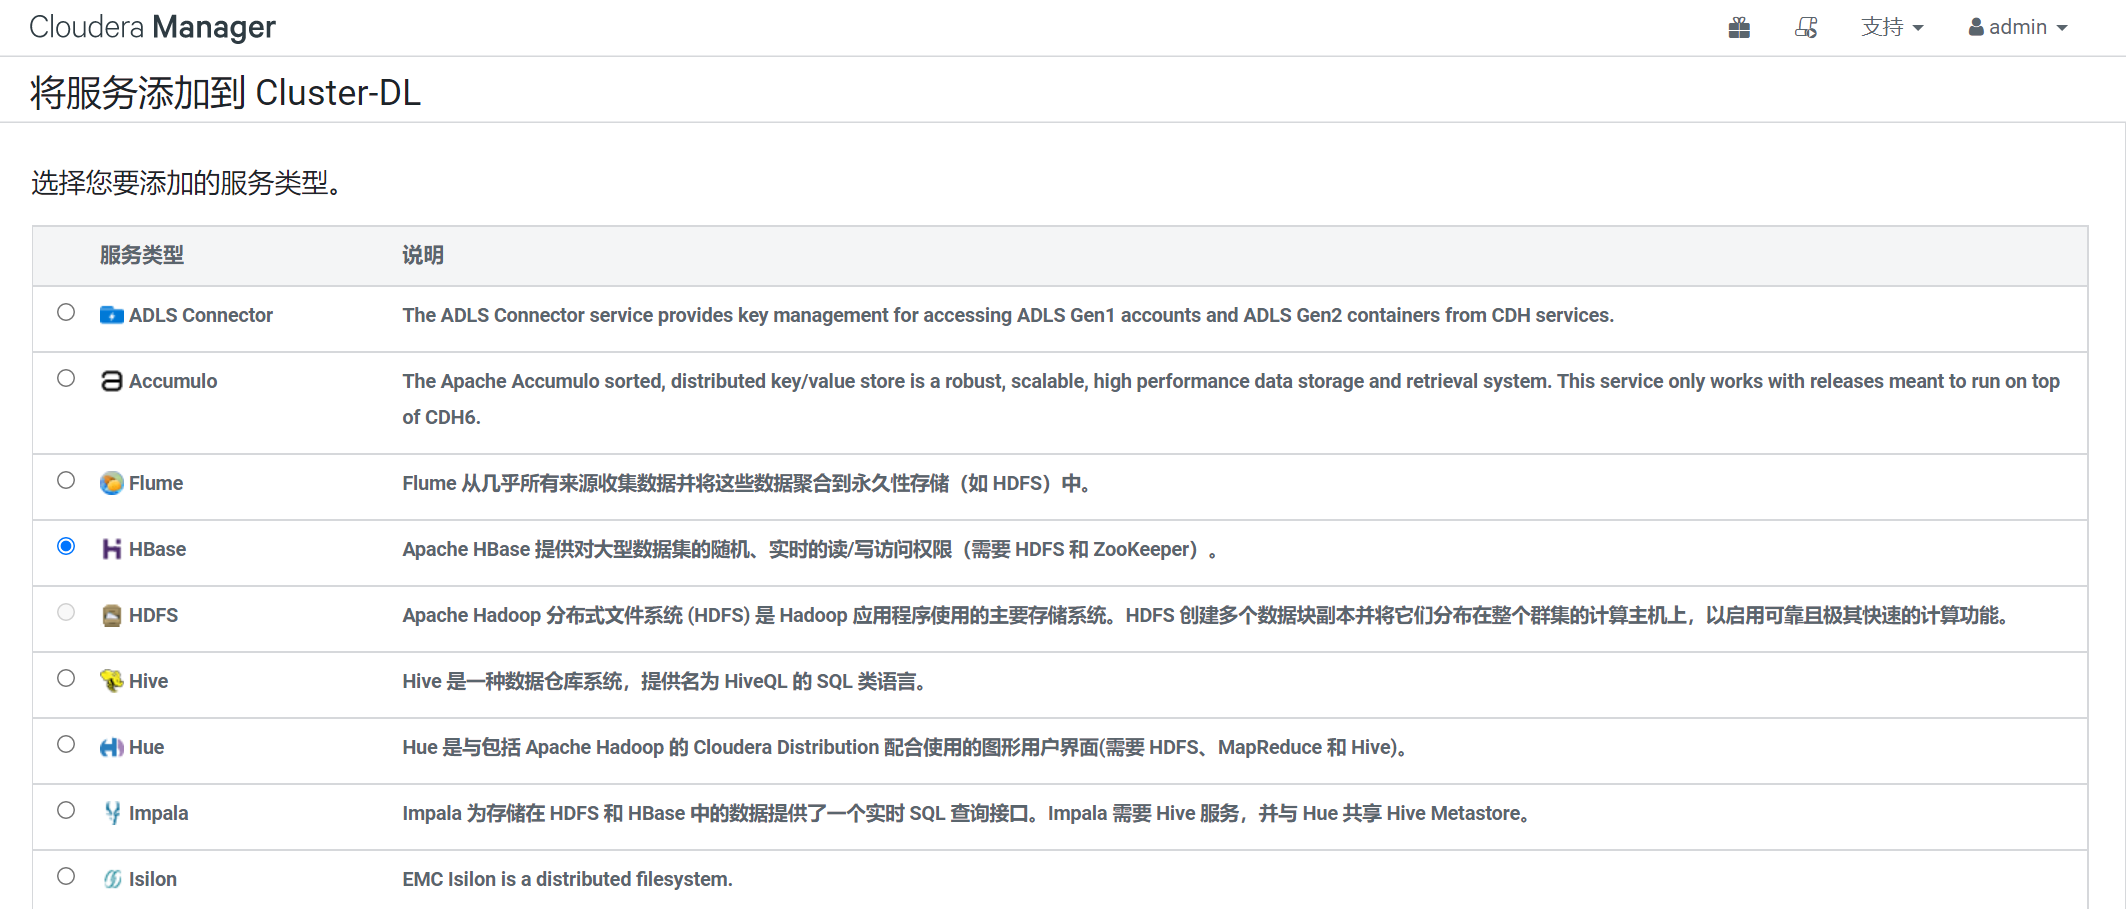Click the Impala description text
Screen dimensions: 2126x909
[967, 814]
